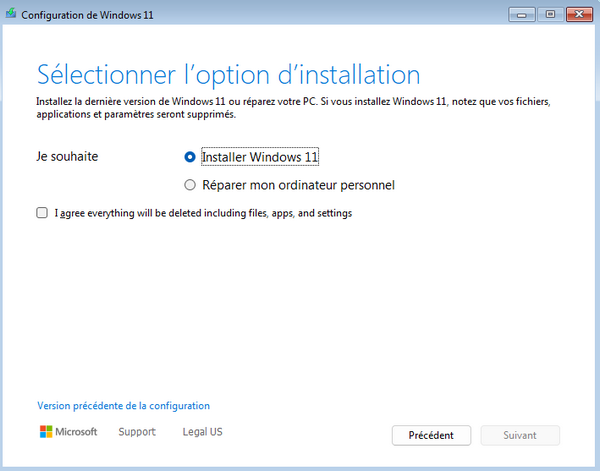Click the "I agree everything will be deleted" text

click(x=203, y=213)
